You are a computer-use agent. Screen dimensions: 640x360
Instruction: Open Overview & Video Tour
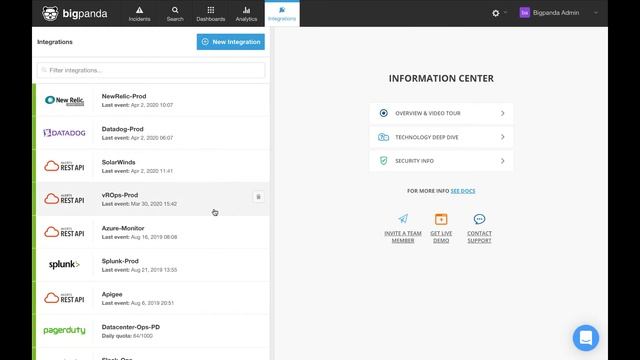(441, 113)
